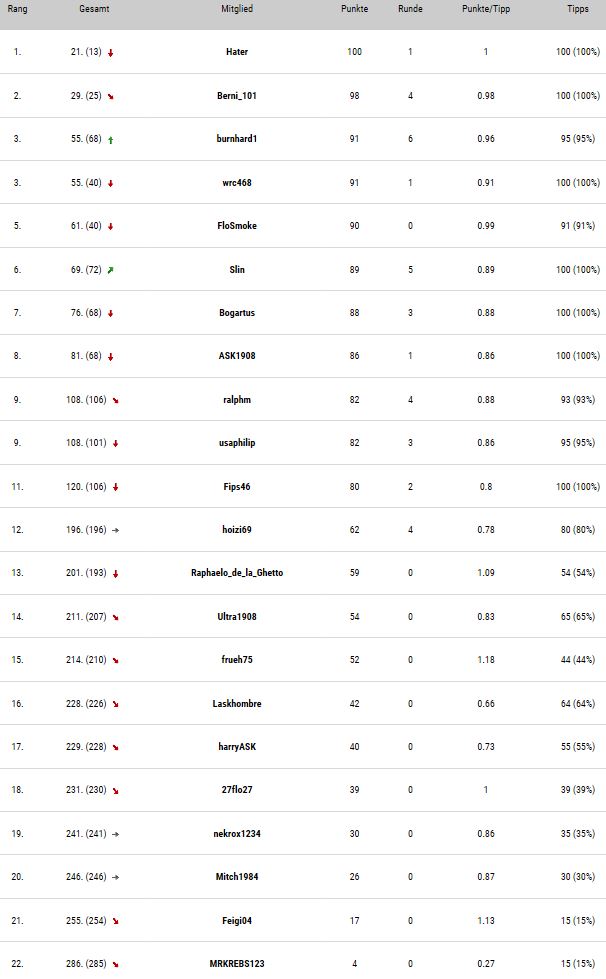Click the red diagonal arrow beside Berni_101
The image size is (606, 979).
tap(110, 96)
